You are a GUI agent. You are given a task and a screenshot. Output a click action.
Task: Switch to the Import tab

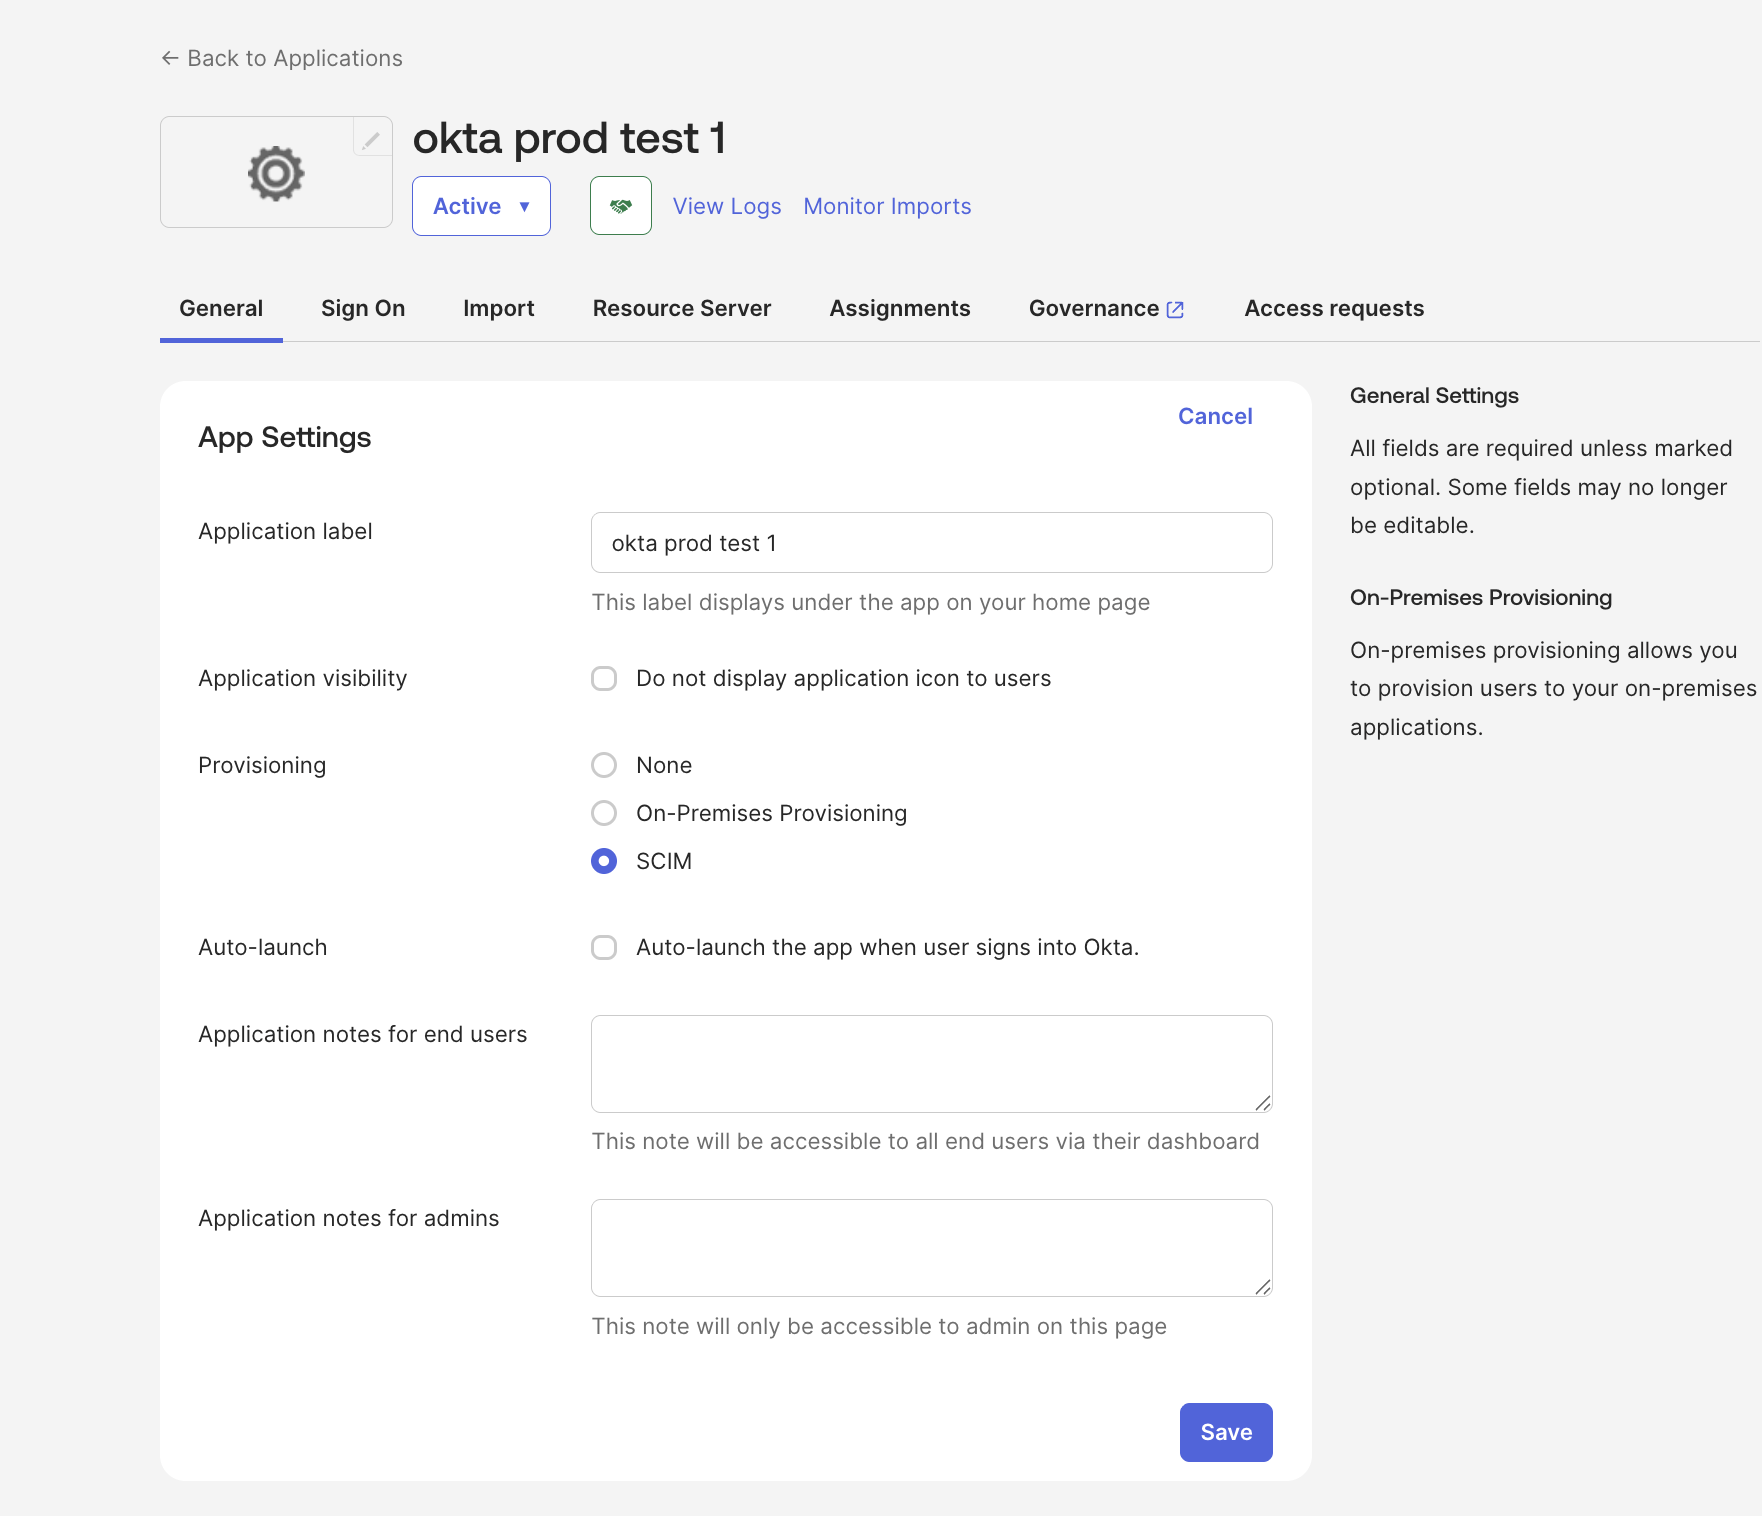click(499, 308)
